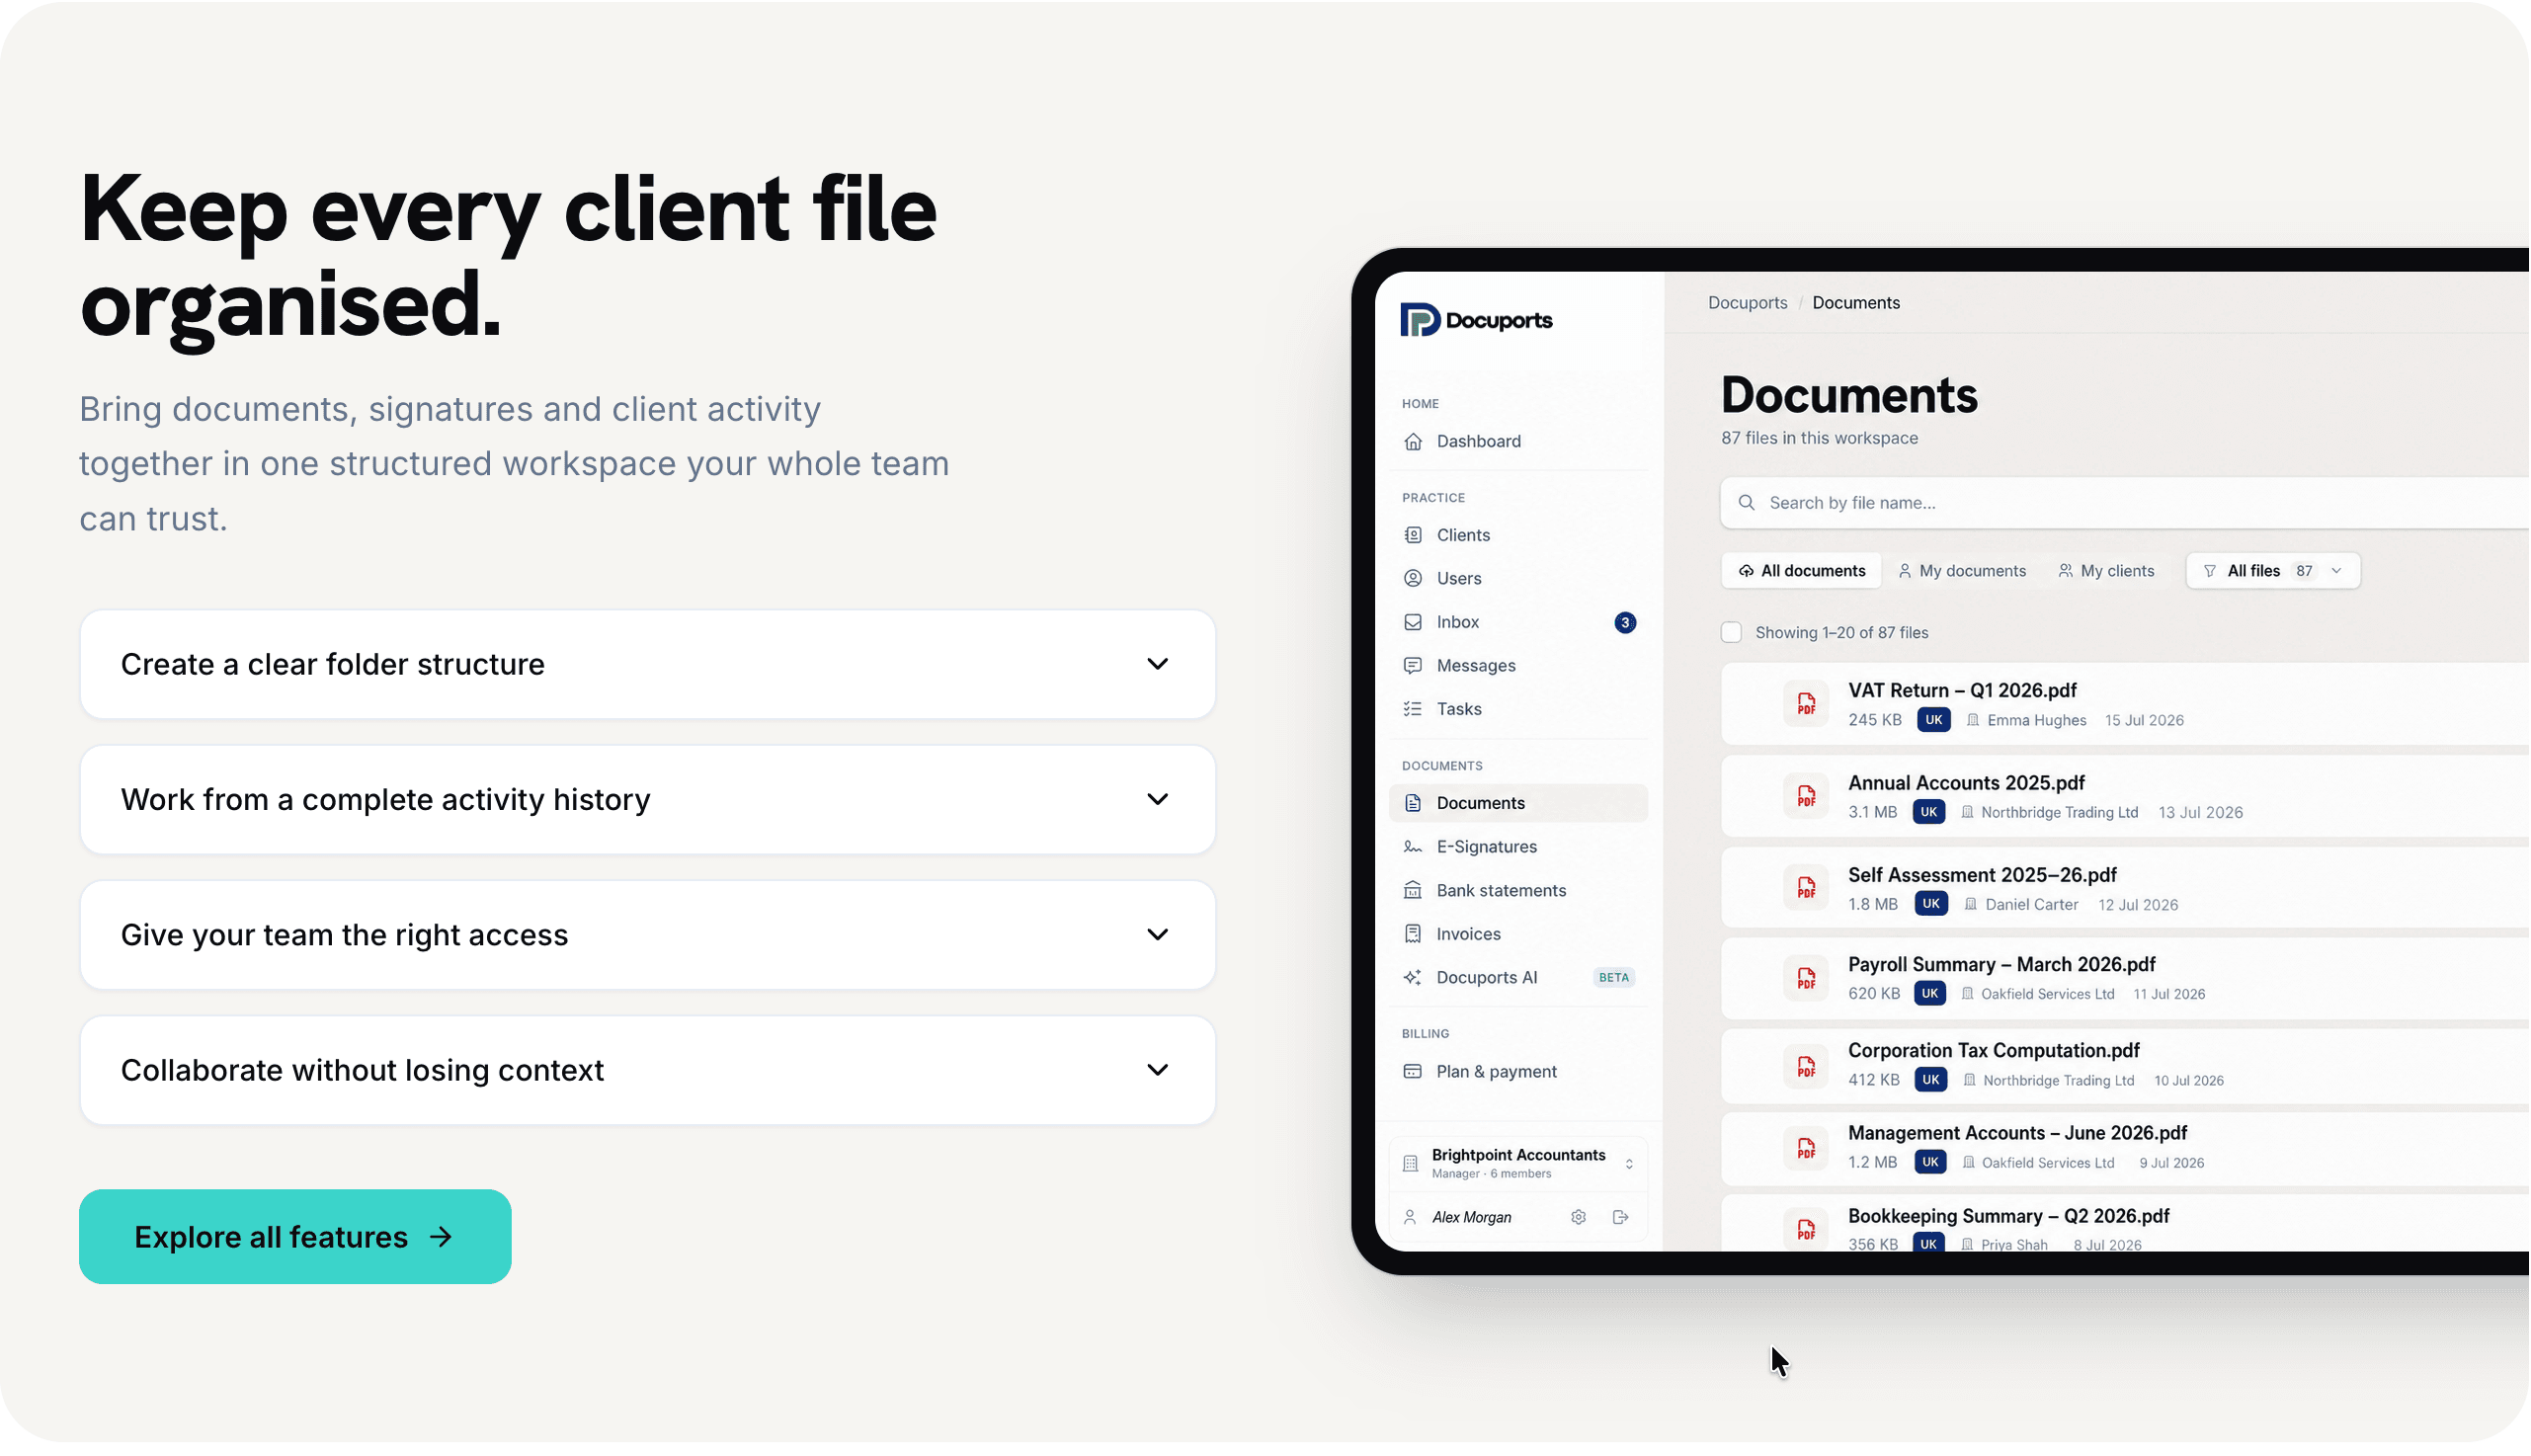Screen dimensions: 2531x1456
Task: Click the date 15 Jul 2026
Action: [x=2145, y=720]
